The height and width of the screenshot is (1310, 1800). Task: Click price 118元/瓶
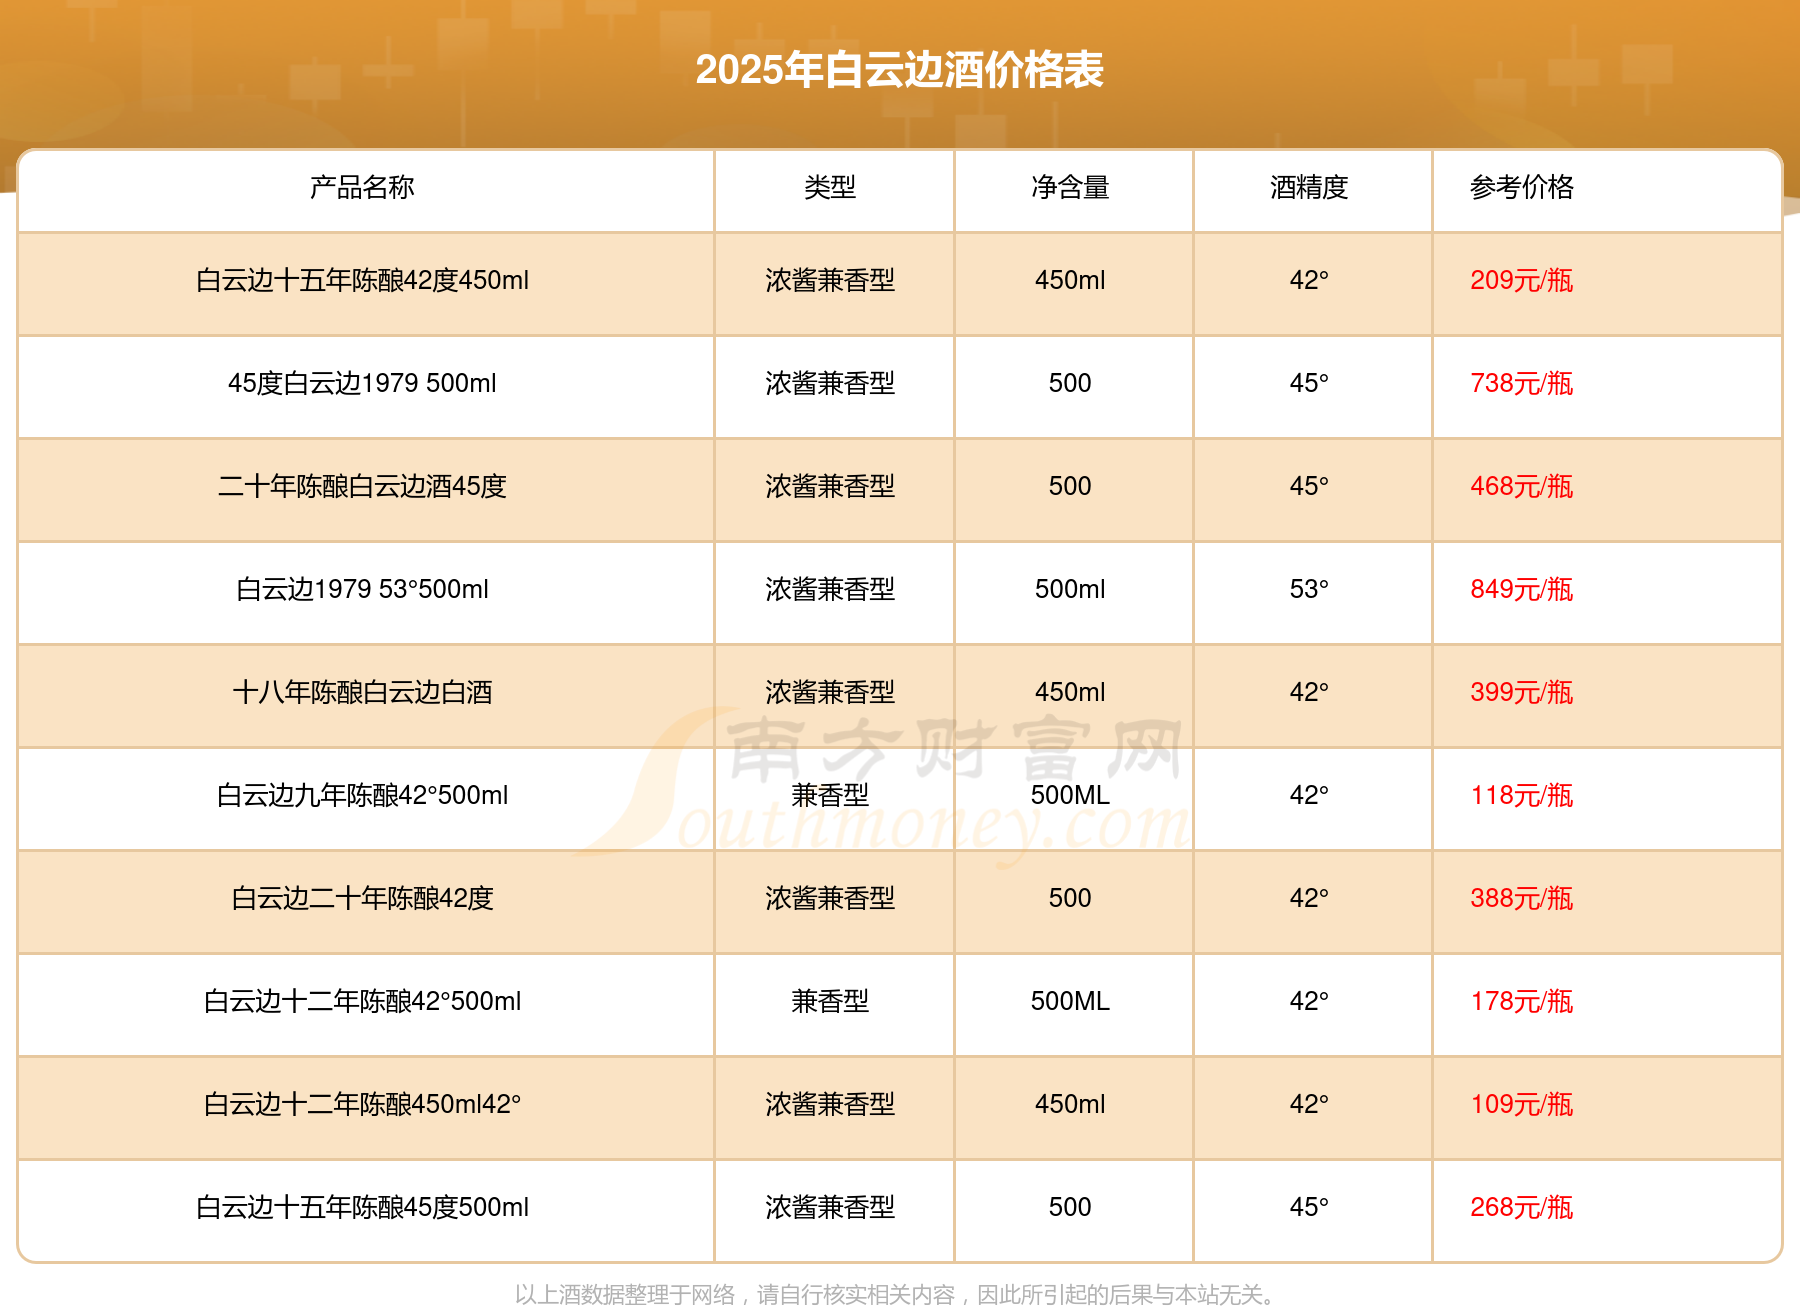coord(1522,795)
